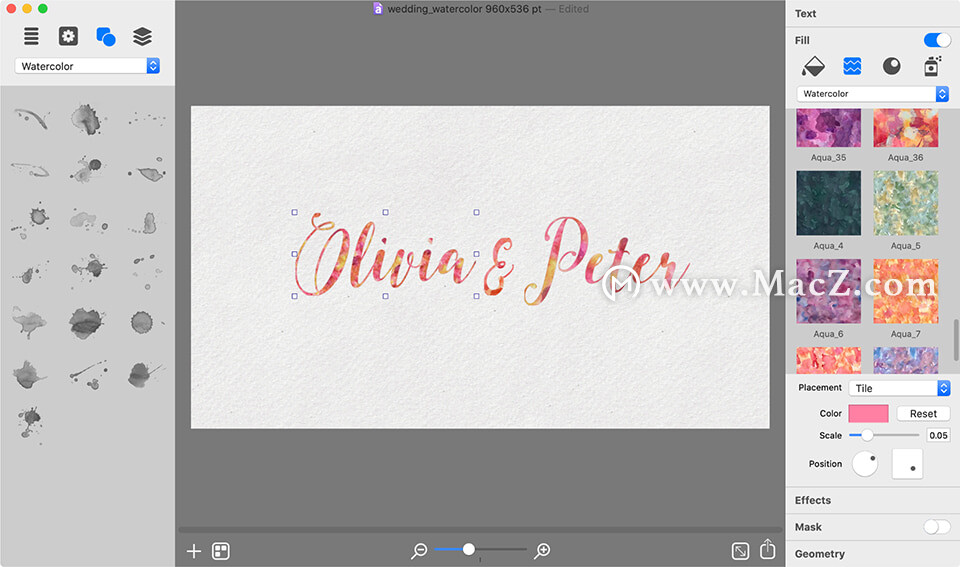The image size is (960, 567).
Task: Select the Aqua_5 texture thumbnail
Action: 906,203
